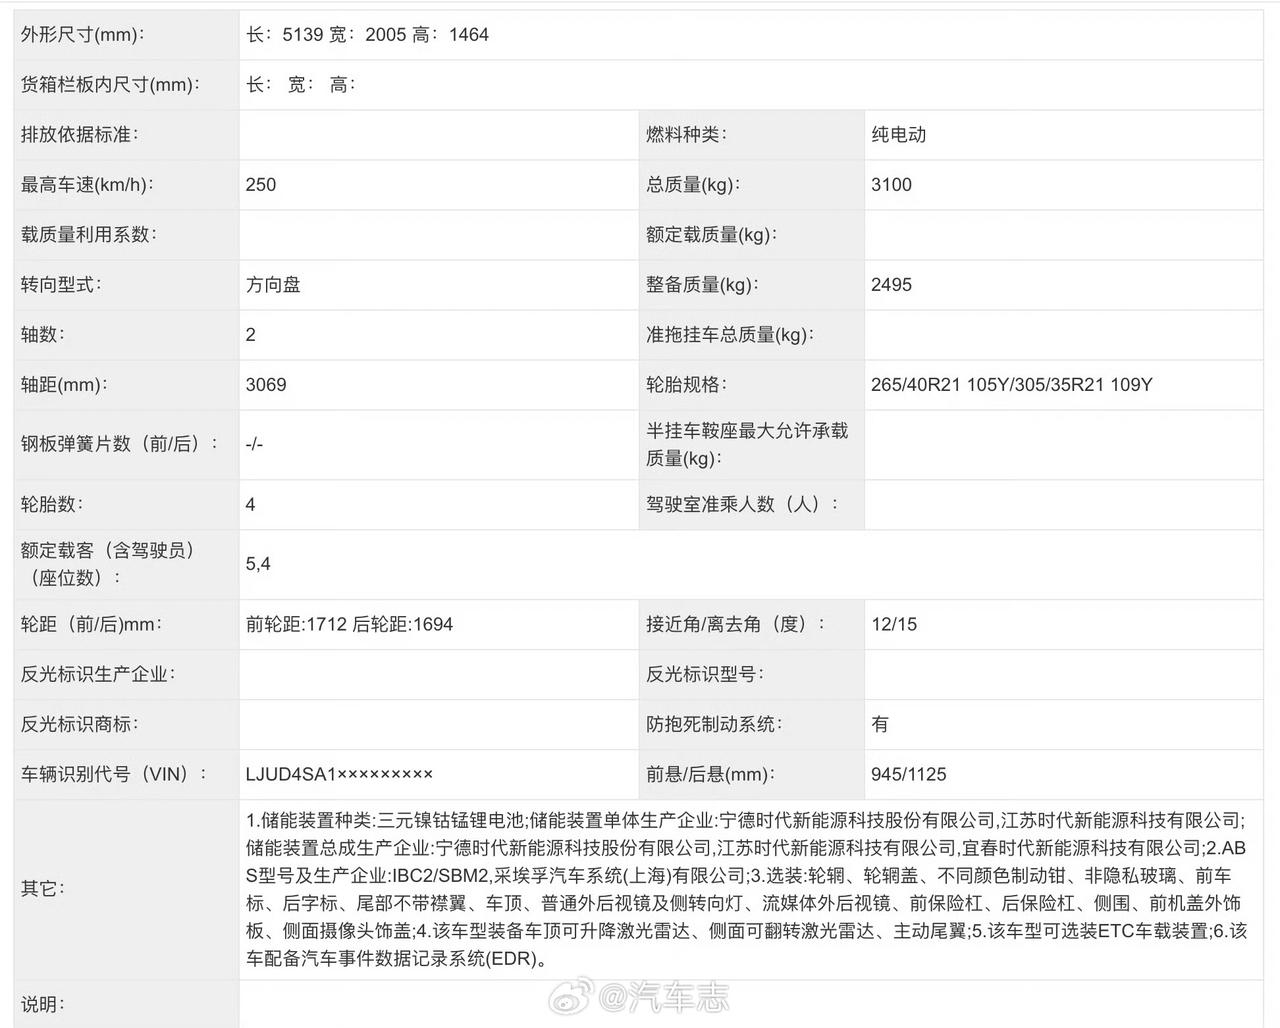Click the 整备质量(kg) label
1280x1028 pixels.
(702, 285)
